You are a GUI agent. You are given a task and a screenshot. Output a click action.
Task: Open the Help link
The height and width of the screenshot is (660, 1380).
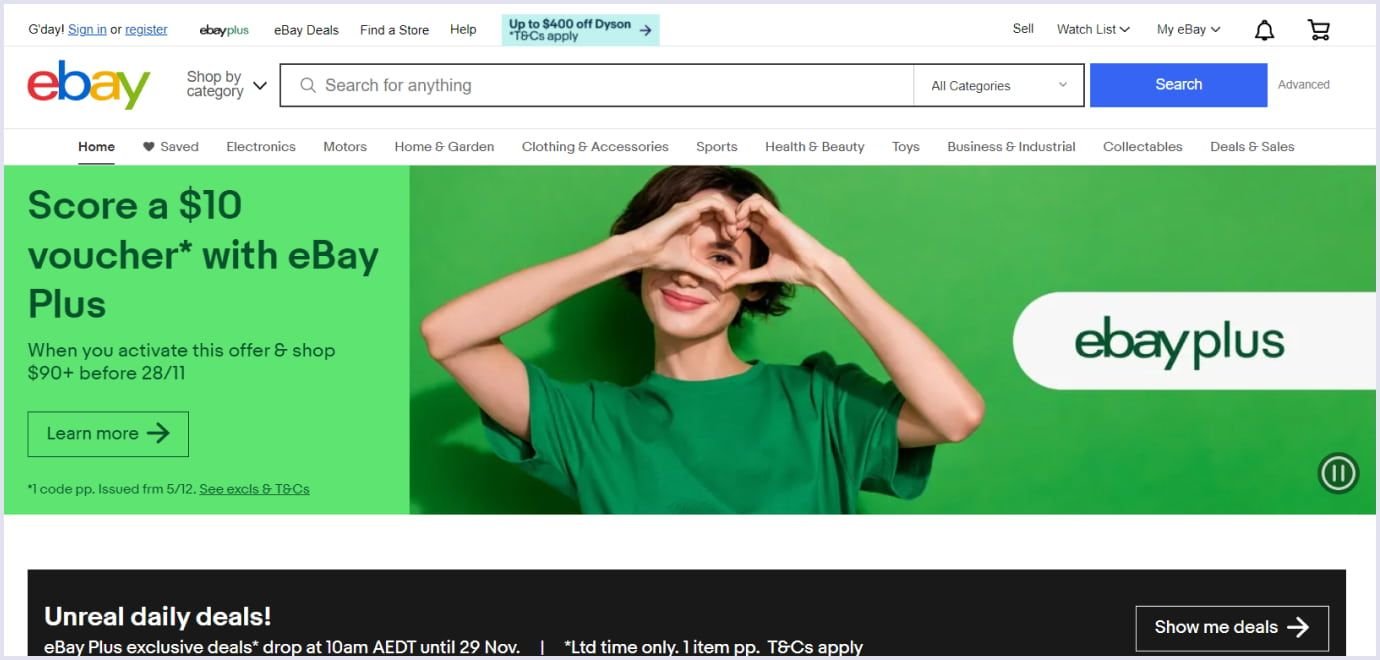coord(463,29)
